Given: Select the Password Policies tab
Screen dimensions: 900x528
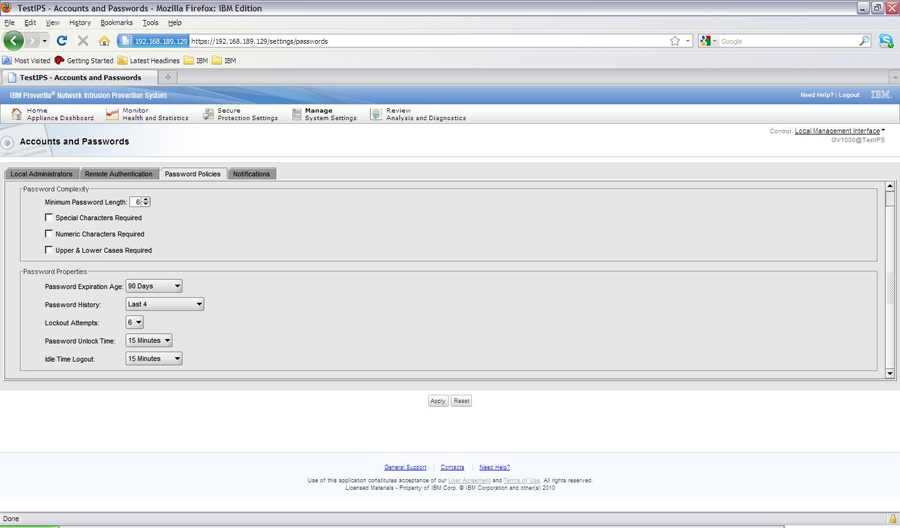Looking at the screenshot, I should pos(192,174).
